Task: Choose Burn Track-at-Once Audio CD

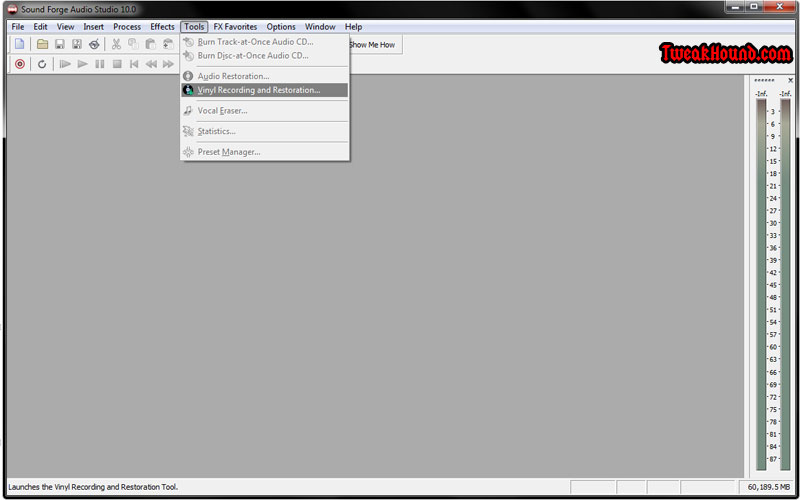Action: [x=265, y=42]
